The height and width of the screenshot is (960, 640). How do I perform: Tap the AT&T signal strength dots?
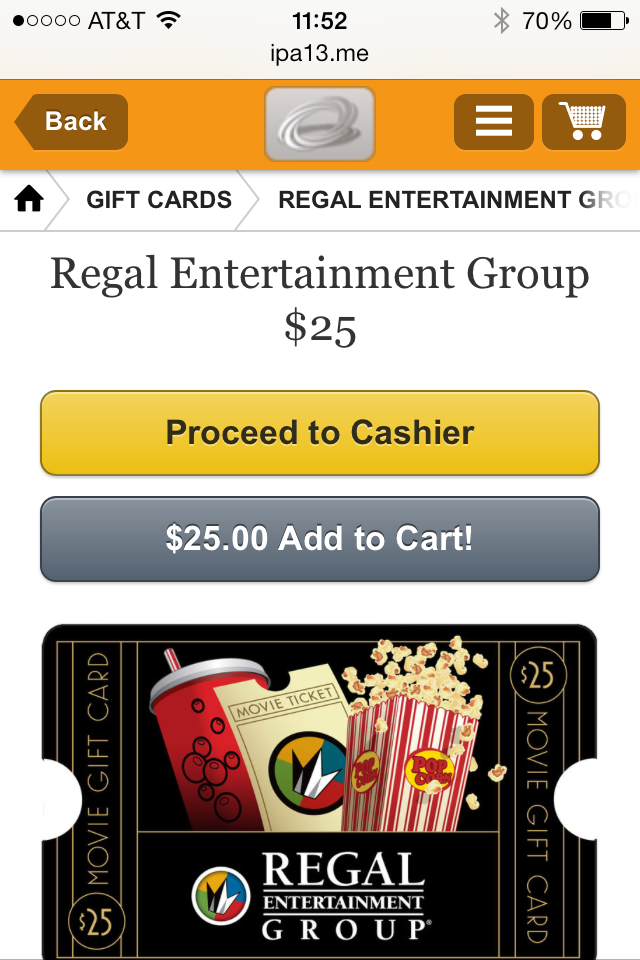point(47,21)
